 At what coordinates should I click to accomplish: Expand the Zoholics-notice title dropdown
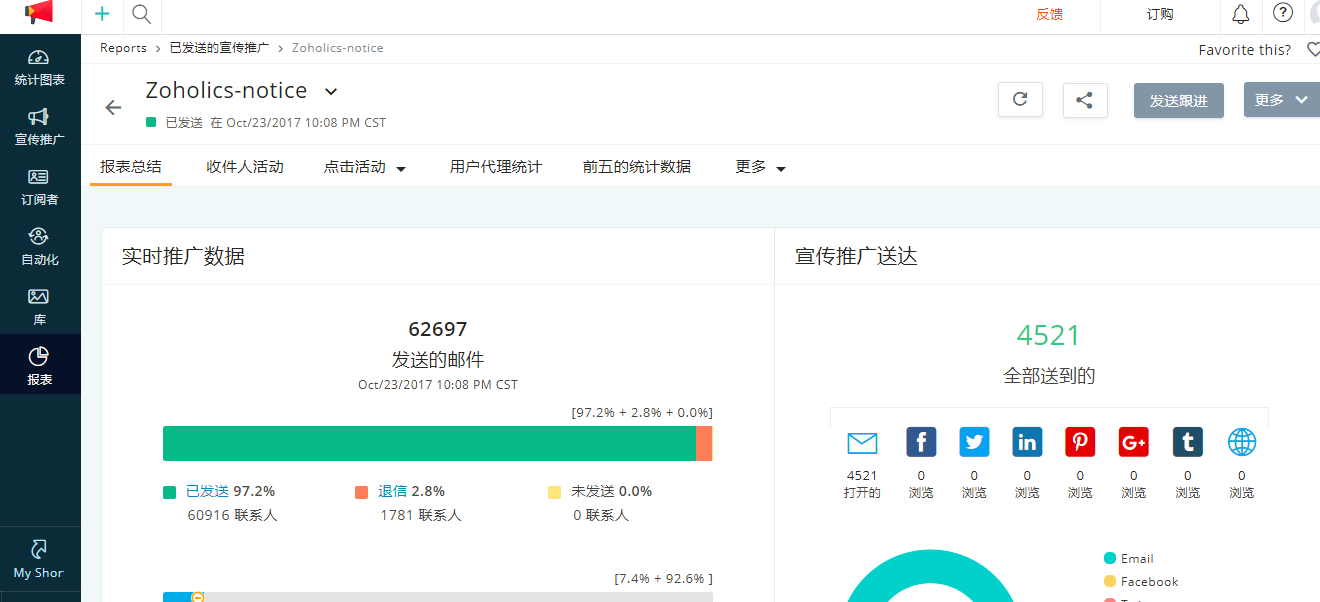(x=330, y=90)
